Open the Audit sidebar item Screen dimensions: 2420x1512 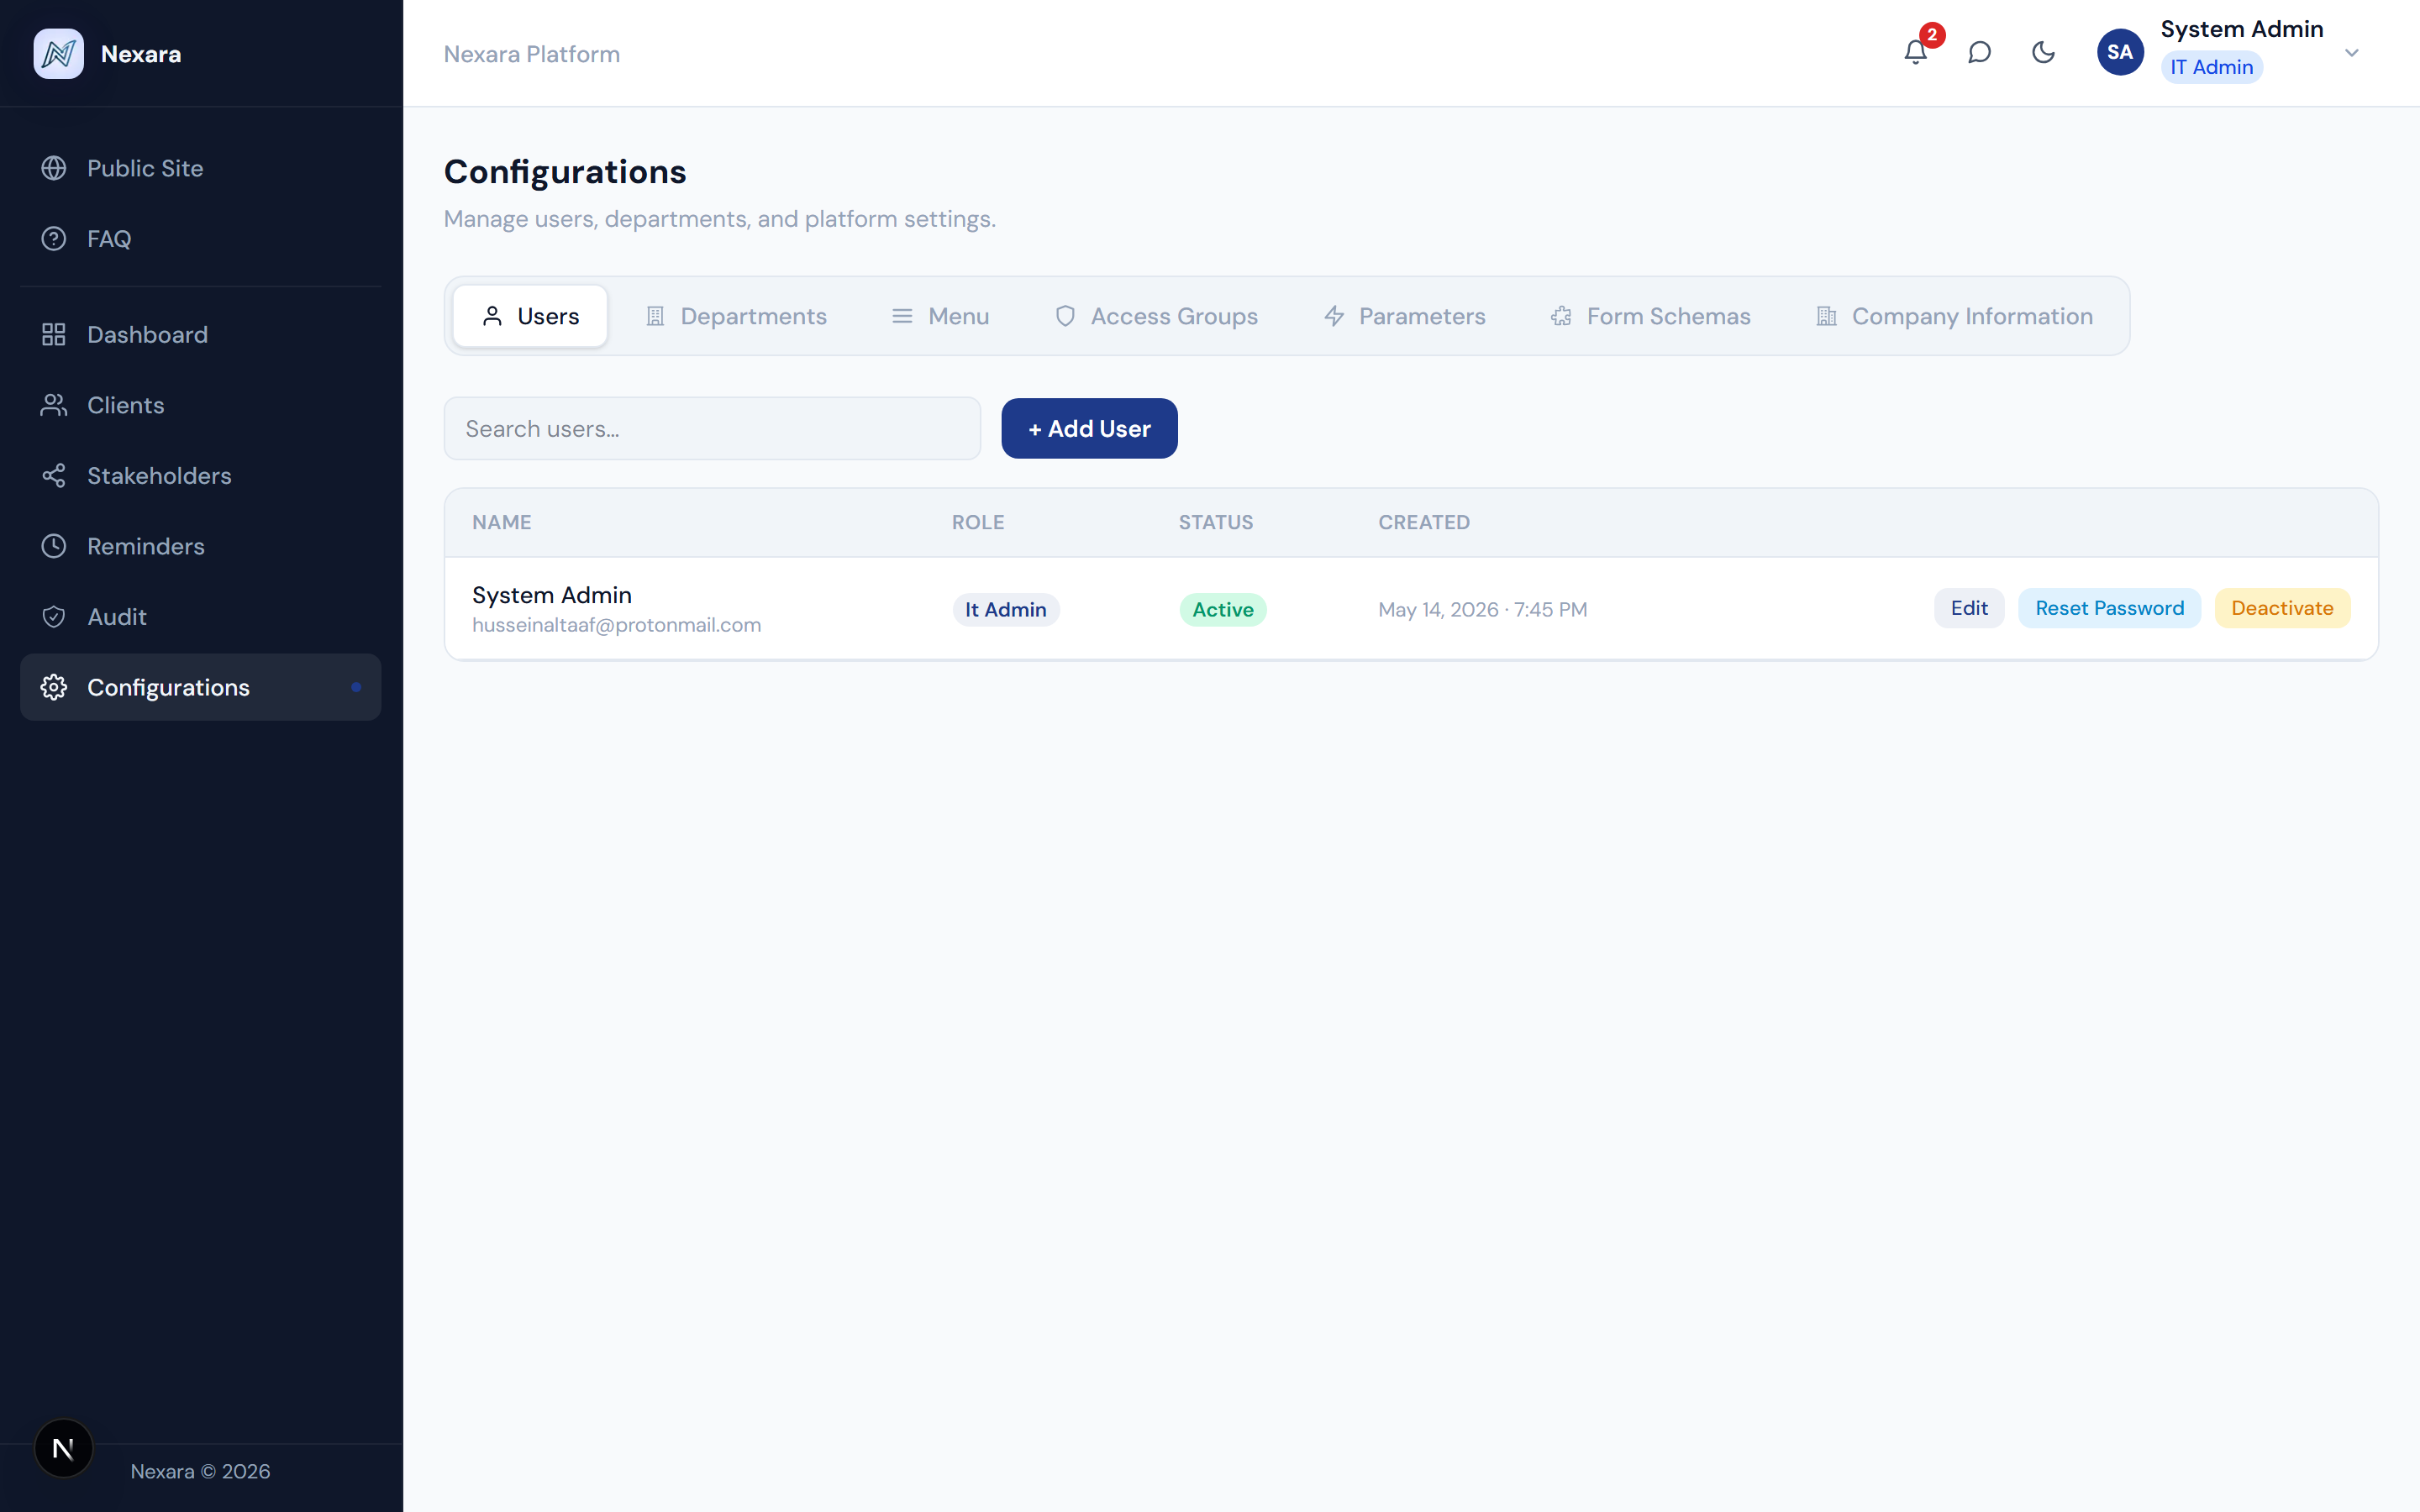[x=201, y=617]
